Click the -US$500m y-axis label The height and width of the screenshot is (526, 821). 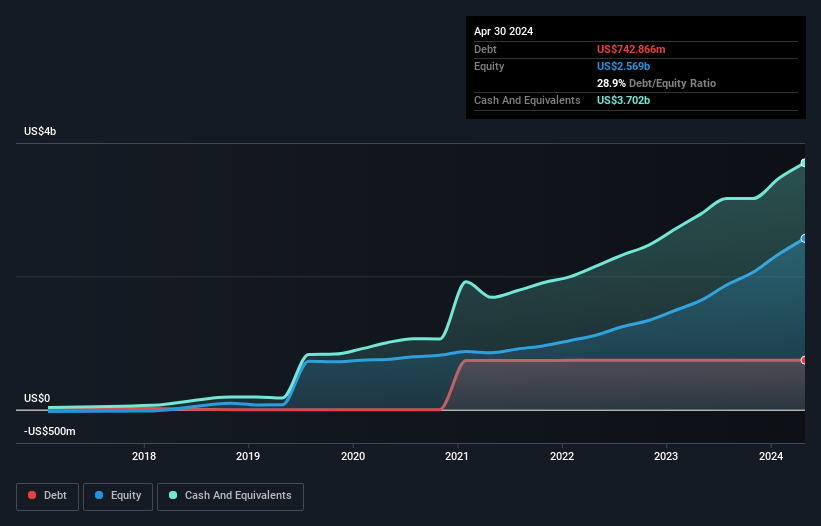[x=50, y=431]
